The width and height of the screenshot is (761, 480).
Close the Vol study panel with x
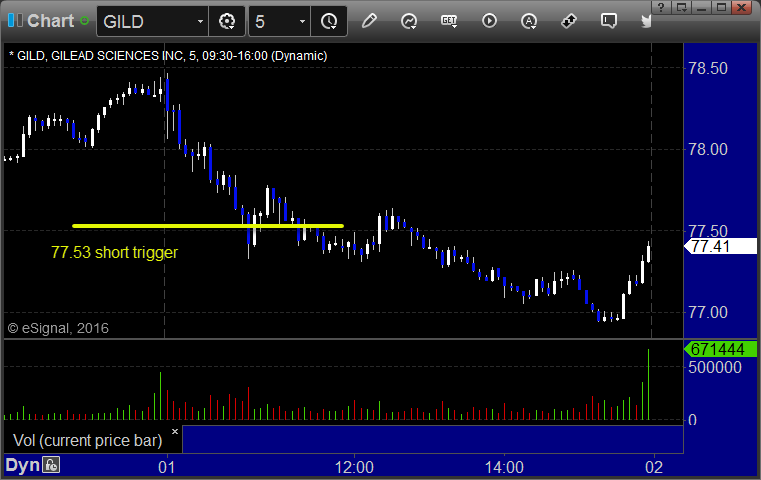click(175, 431)
